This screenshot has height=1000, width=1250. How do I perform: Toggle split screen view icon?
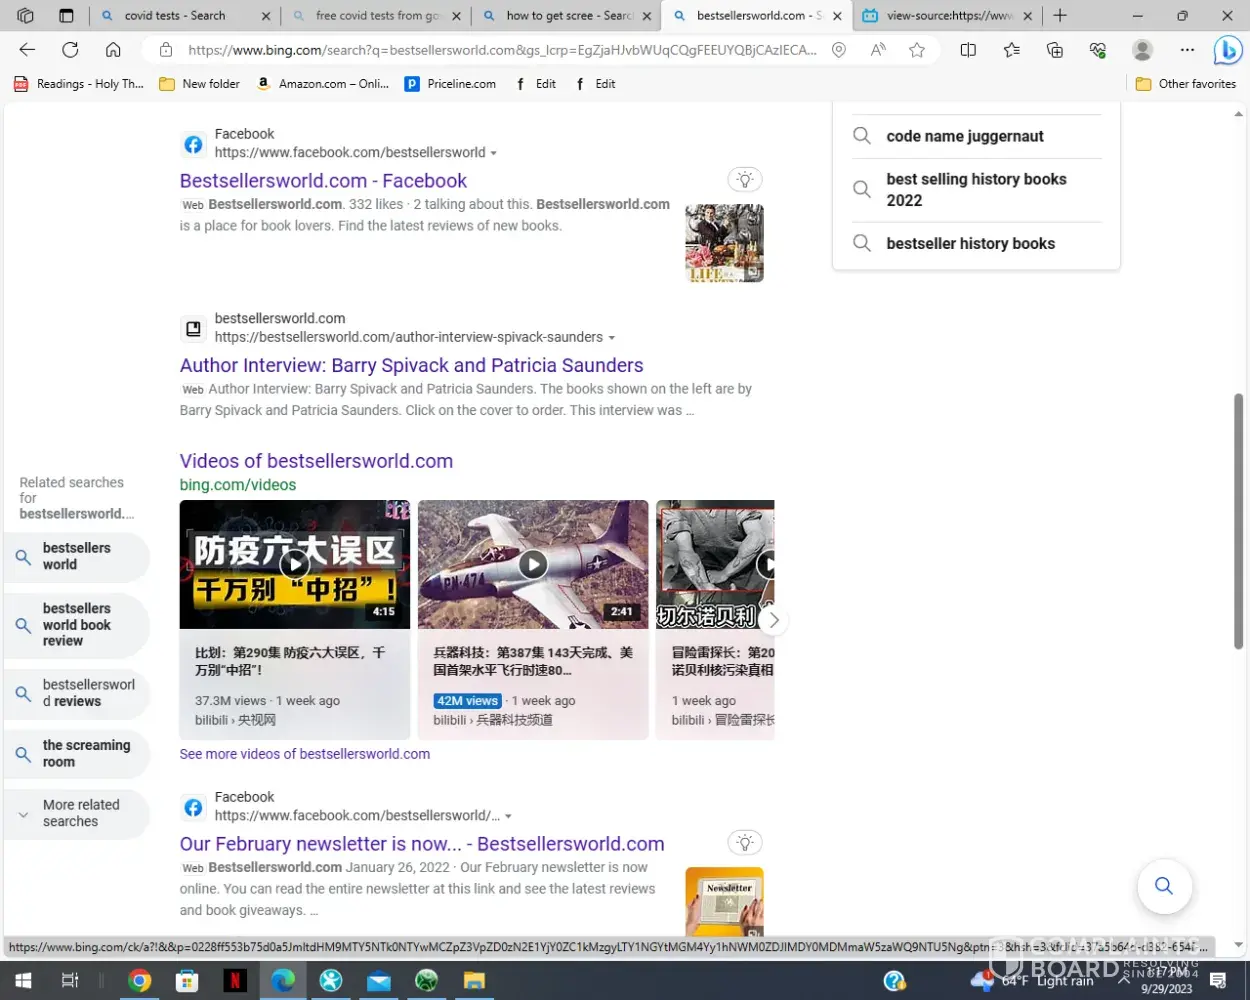click(968, 50)
